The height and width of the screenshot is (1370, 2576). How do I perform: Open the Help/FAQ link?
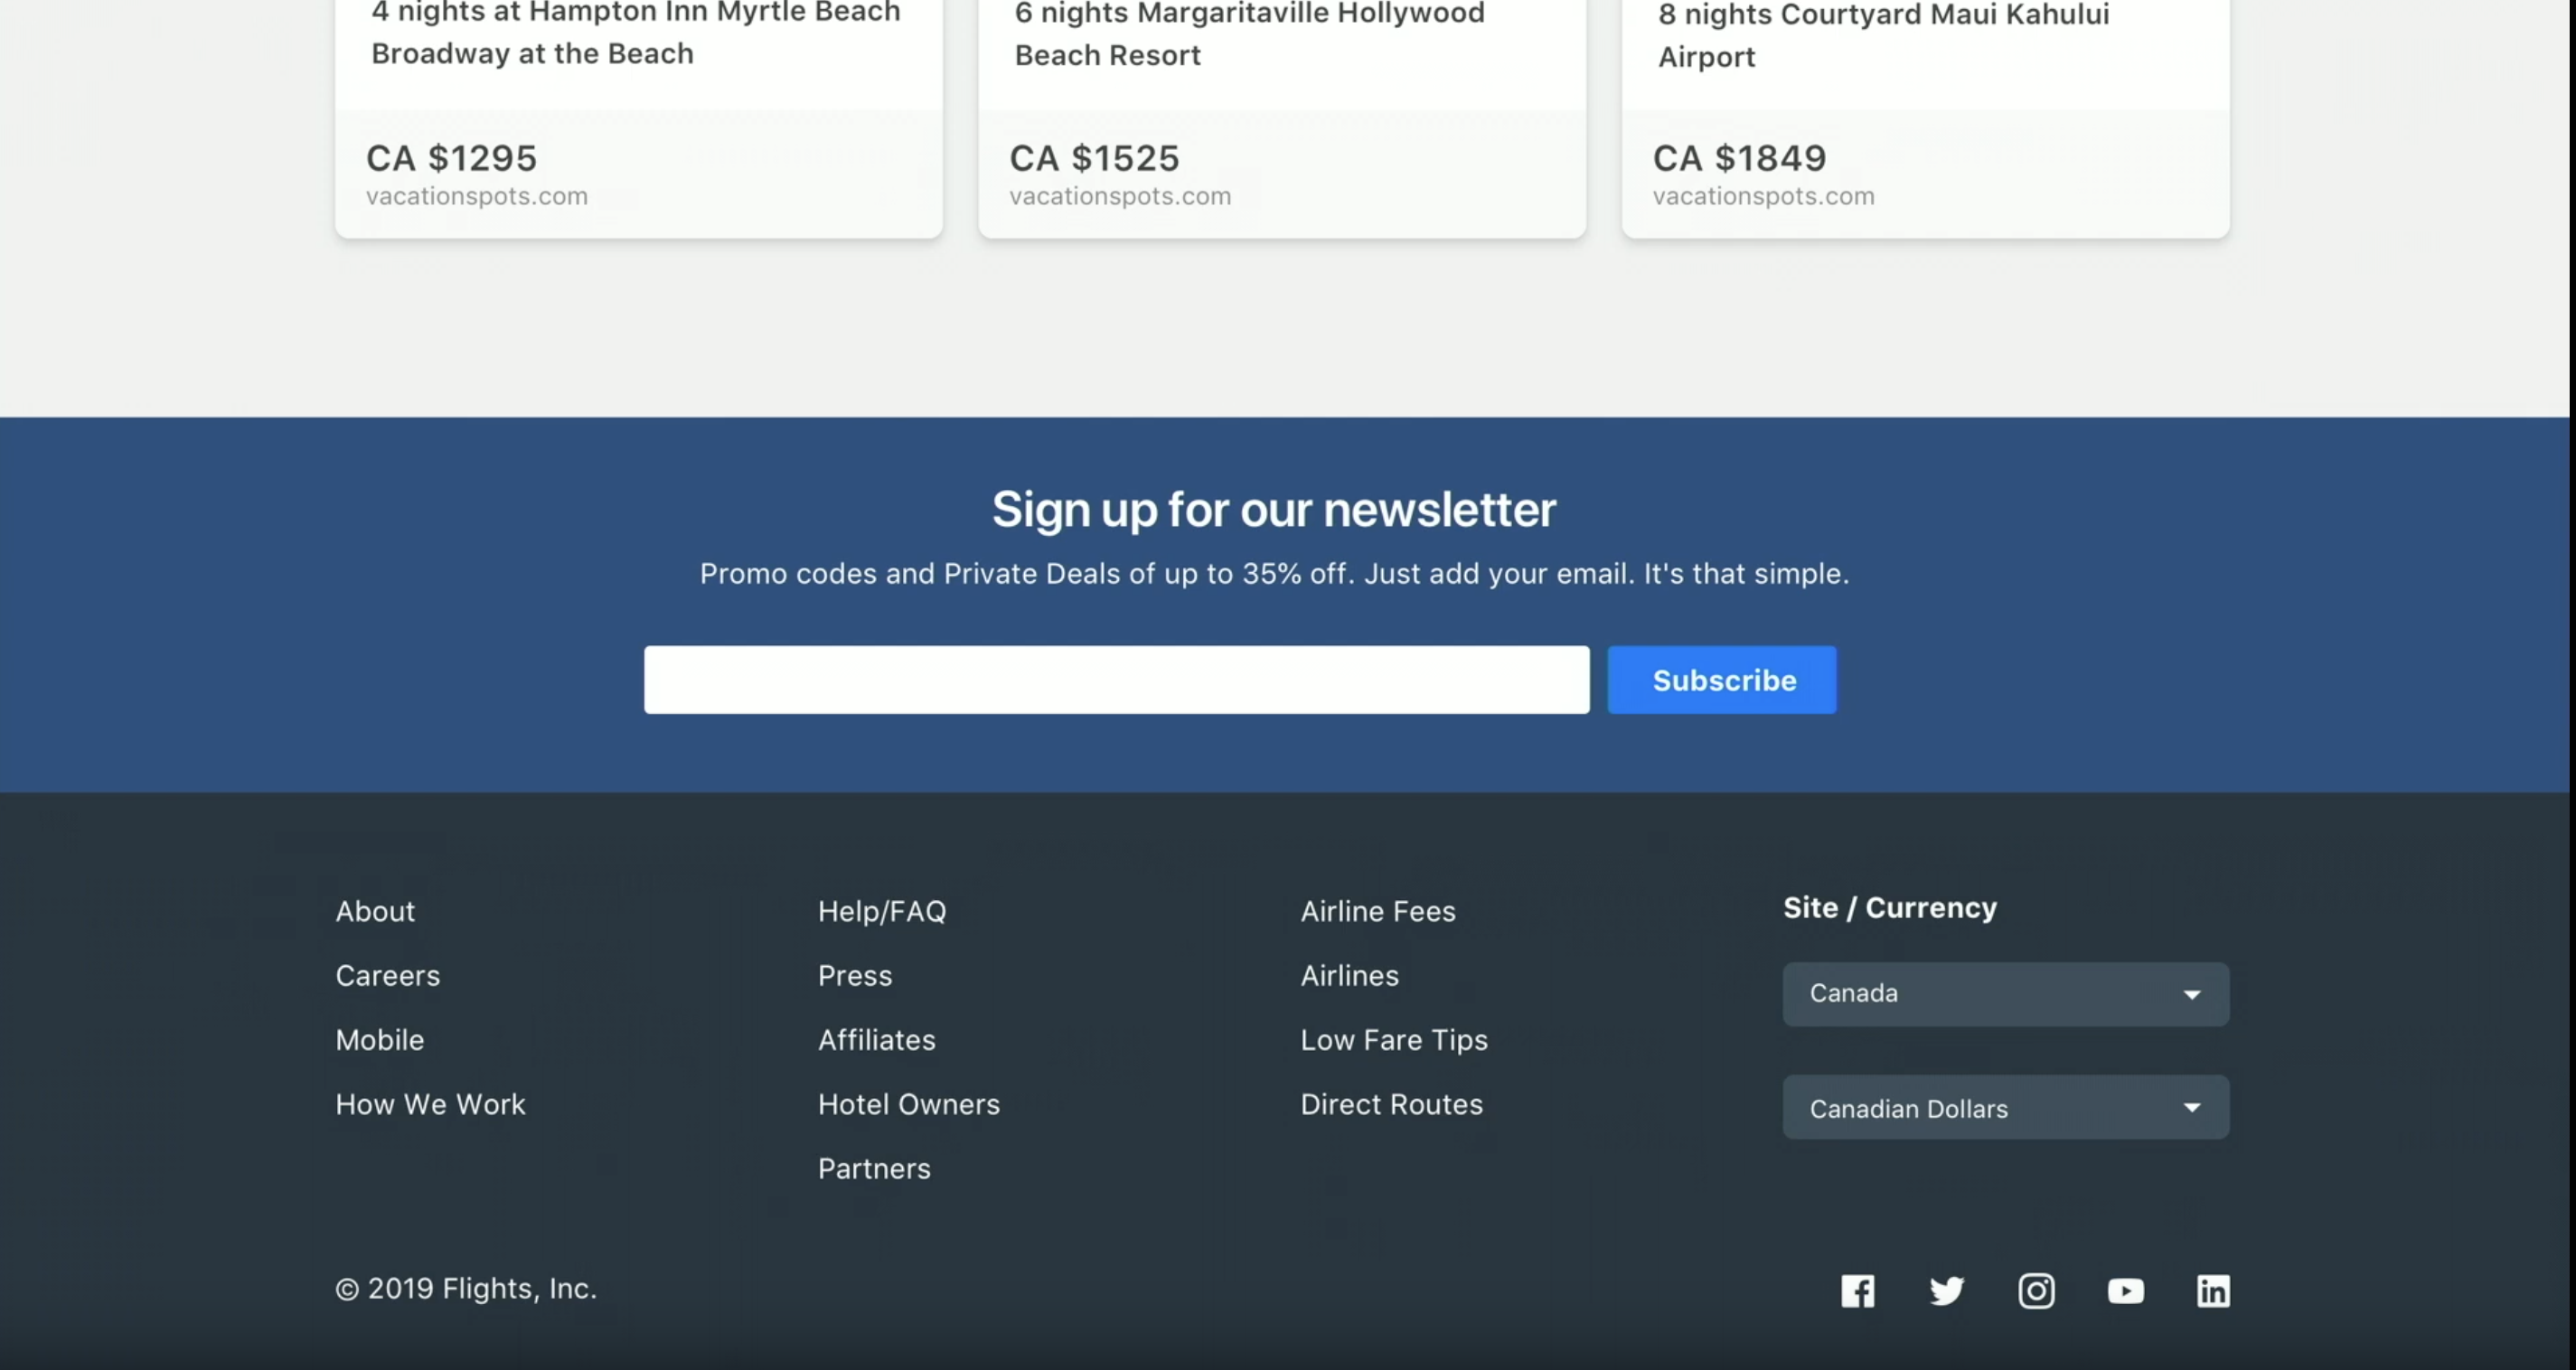(882, 911)
